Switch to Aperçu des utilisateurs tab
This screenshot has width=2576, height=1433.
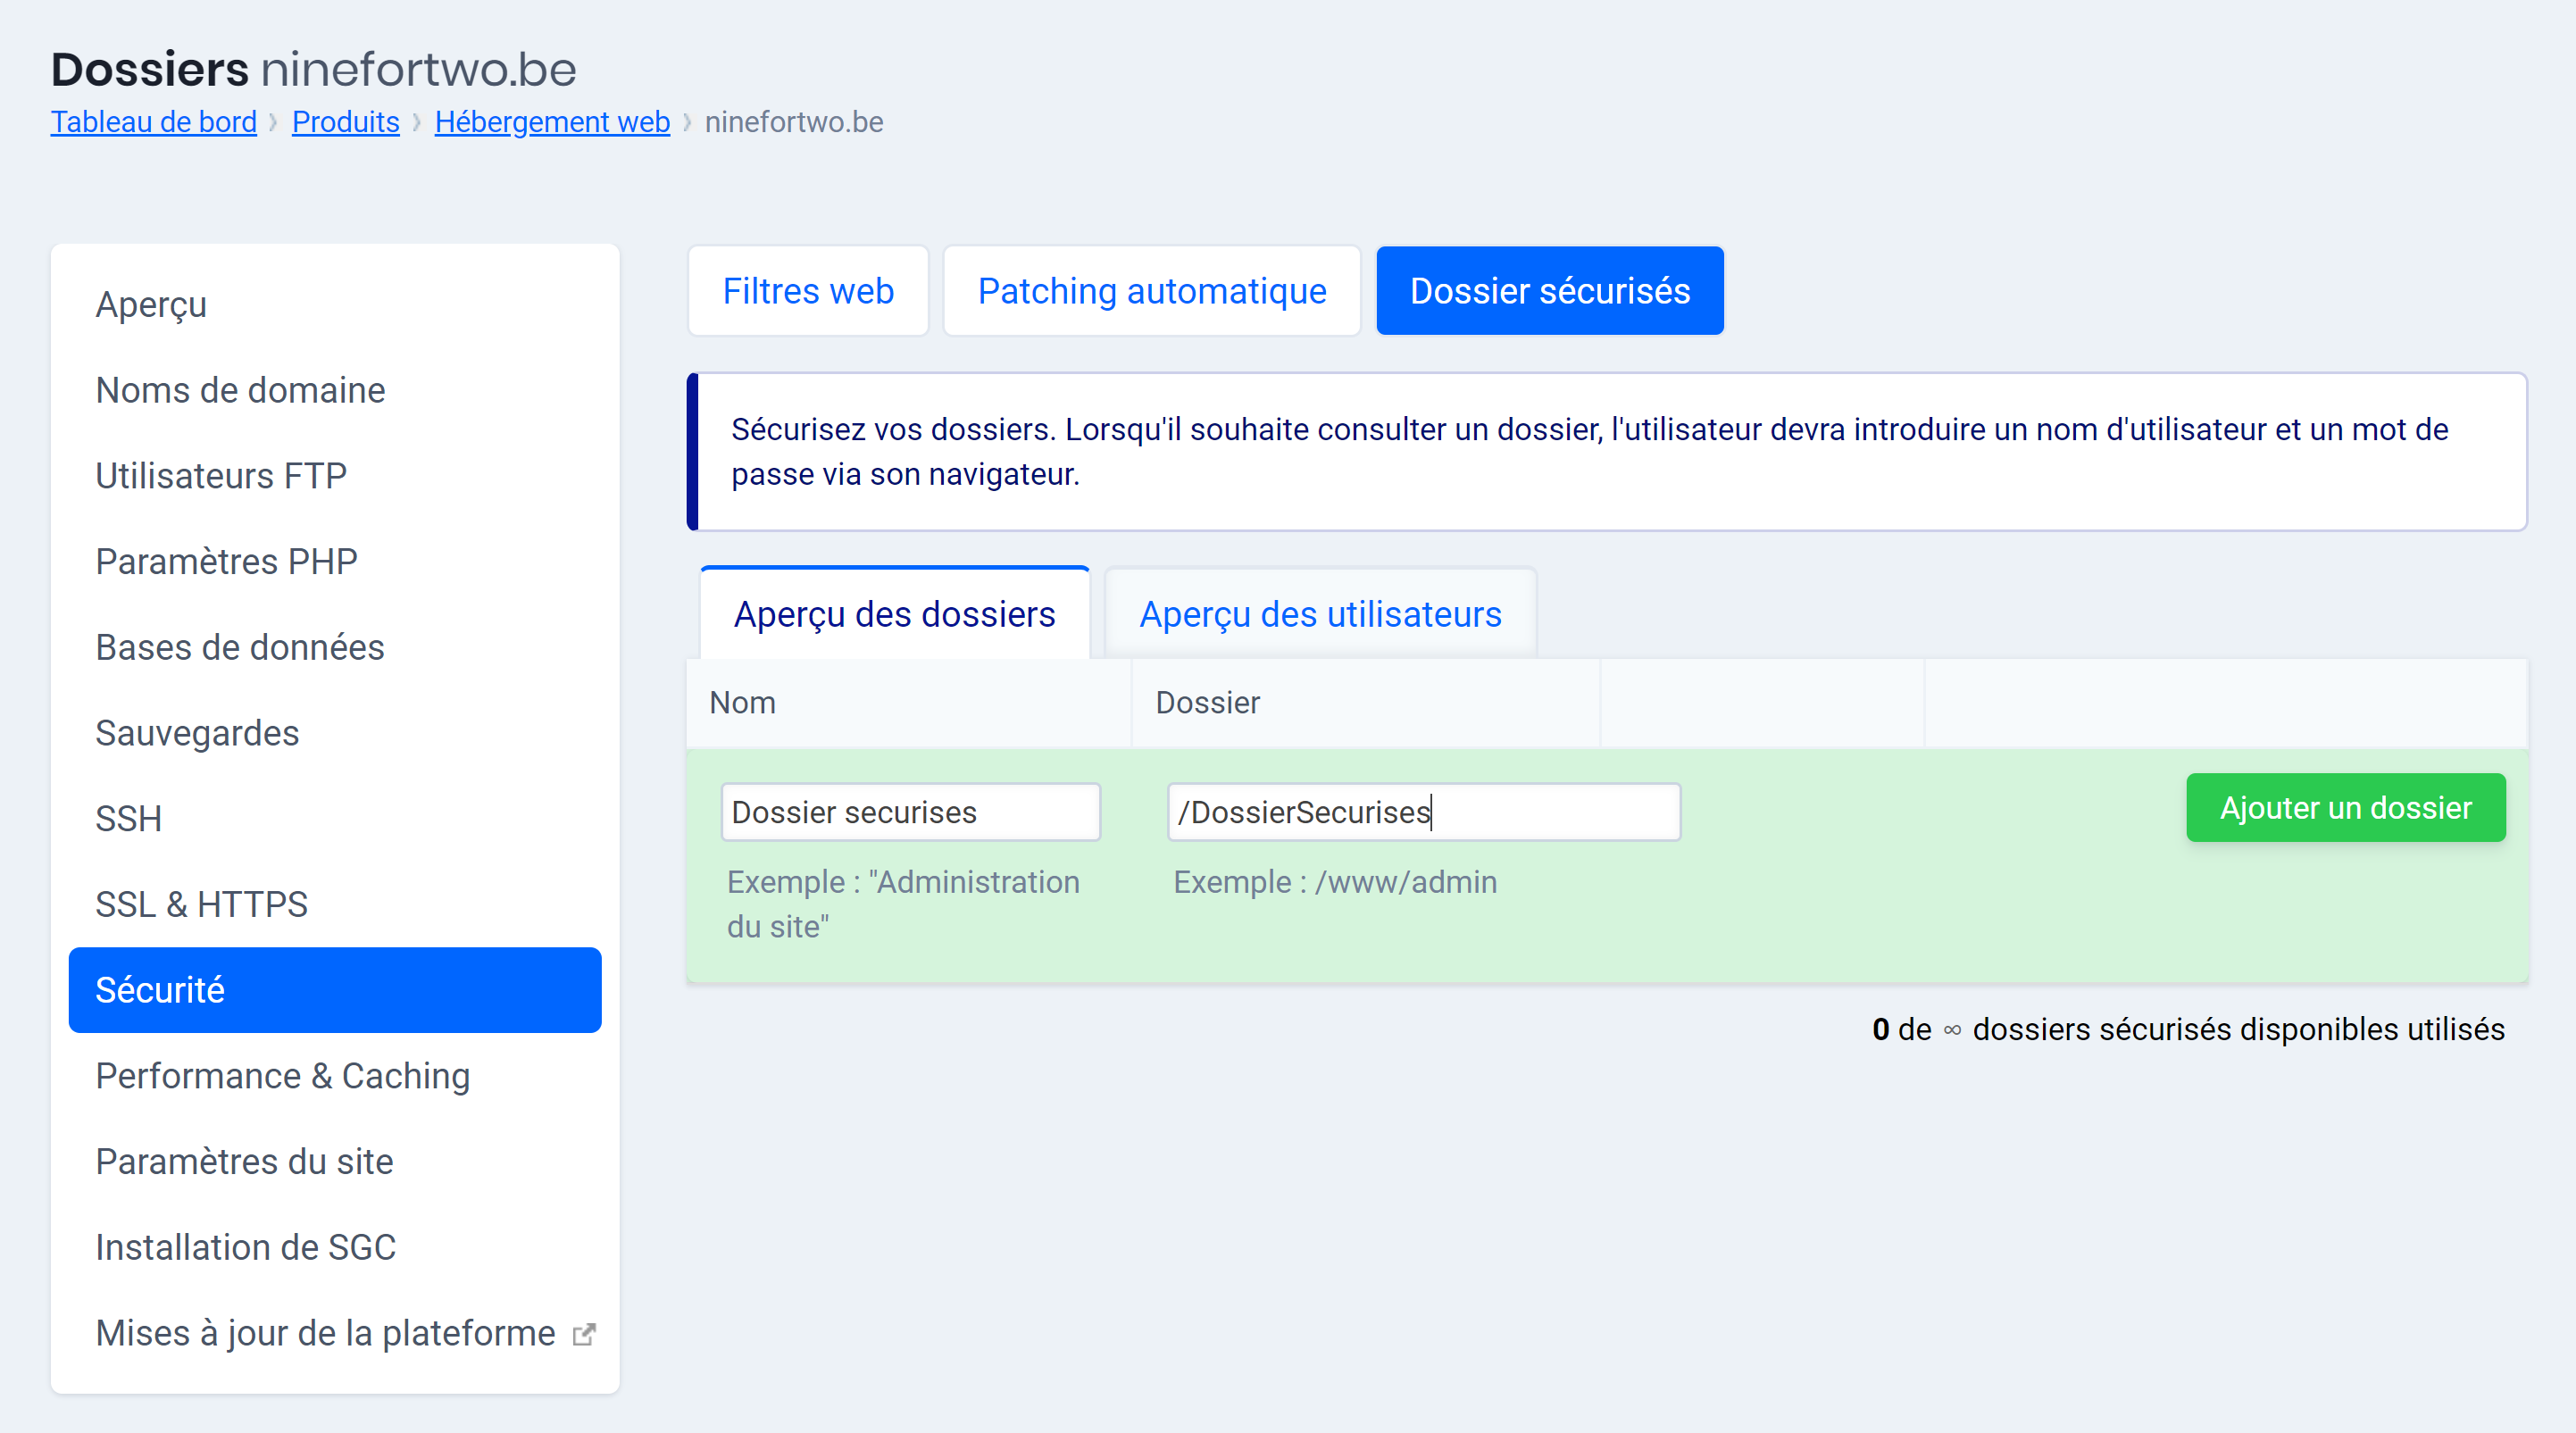pos(1320,614)
